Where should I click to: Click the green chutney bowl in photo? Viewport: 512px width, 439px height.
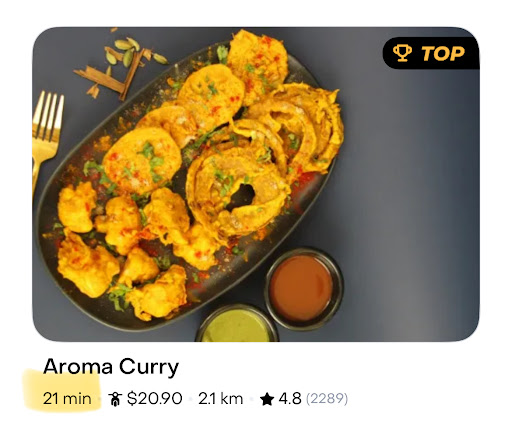click(237, 325)
